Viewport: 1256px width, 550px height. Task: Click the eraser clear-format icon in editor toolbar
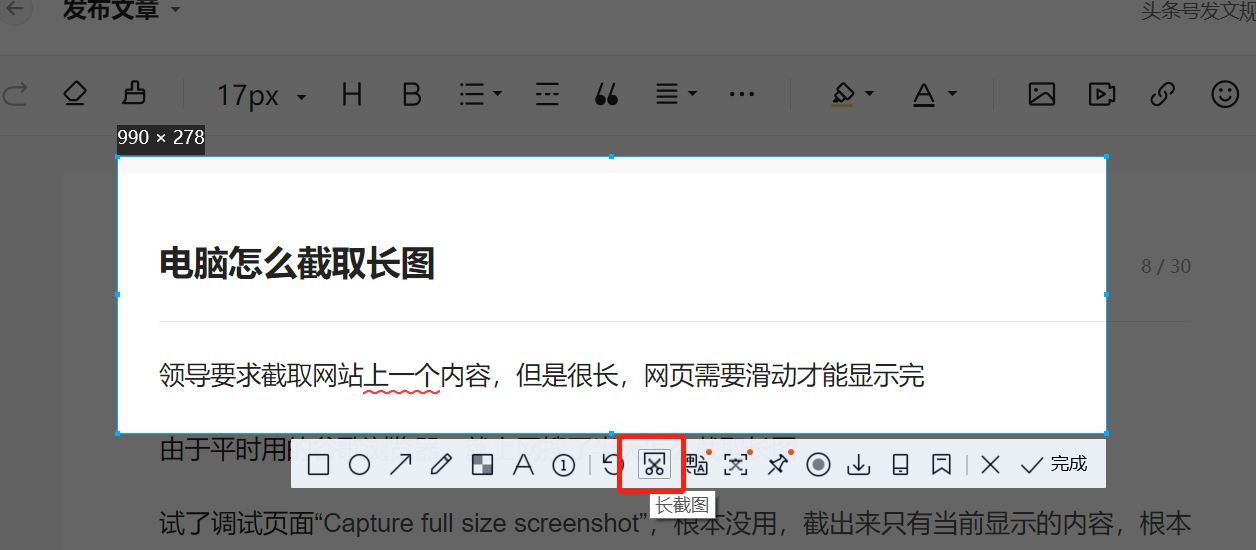[74, 95]
